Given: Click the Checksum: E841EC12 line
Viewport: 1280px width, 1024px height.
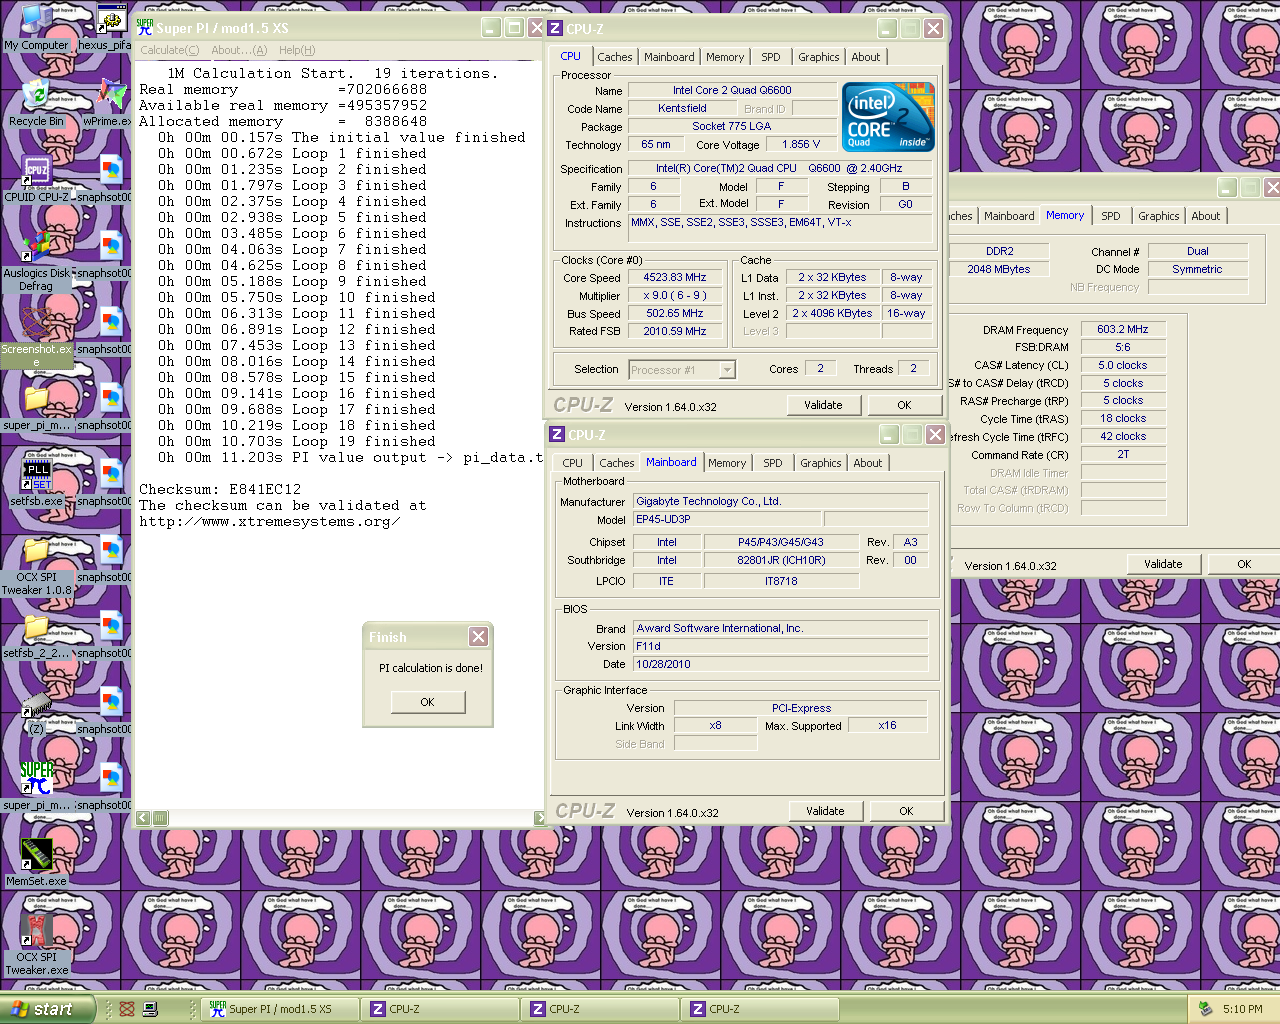Looking at the screenshot, I should (220, 489).
